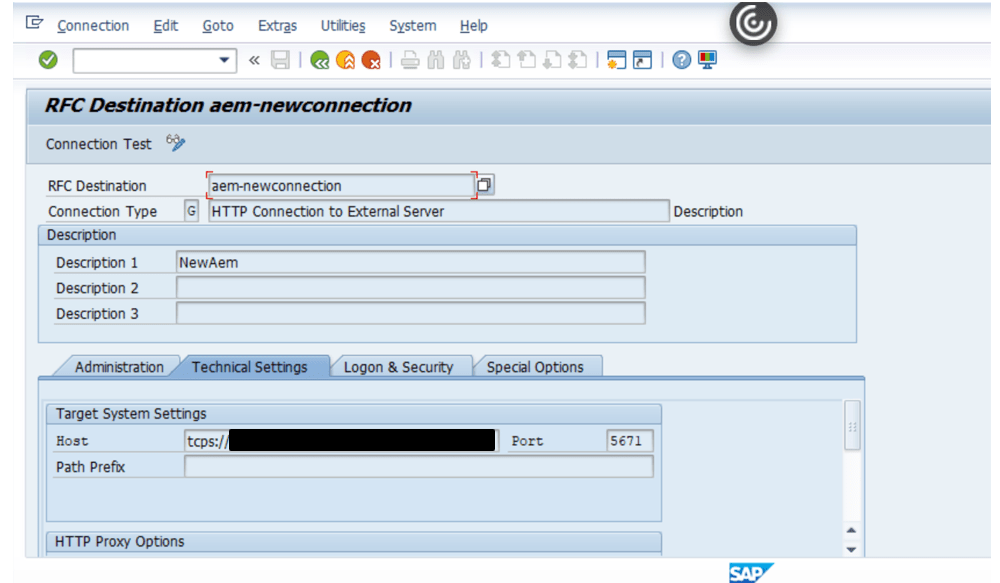This screenshot has height=583, width=1000.
Task: Click the orange Exit icon
Action: pos(345,60)
